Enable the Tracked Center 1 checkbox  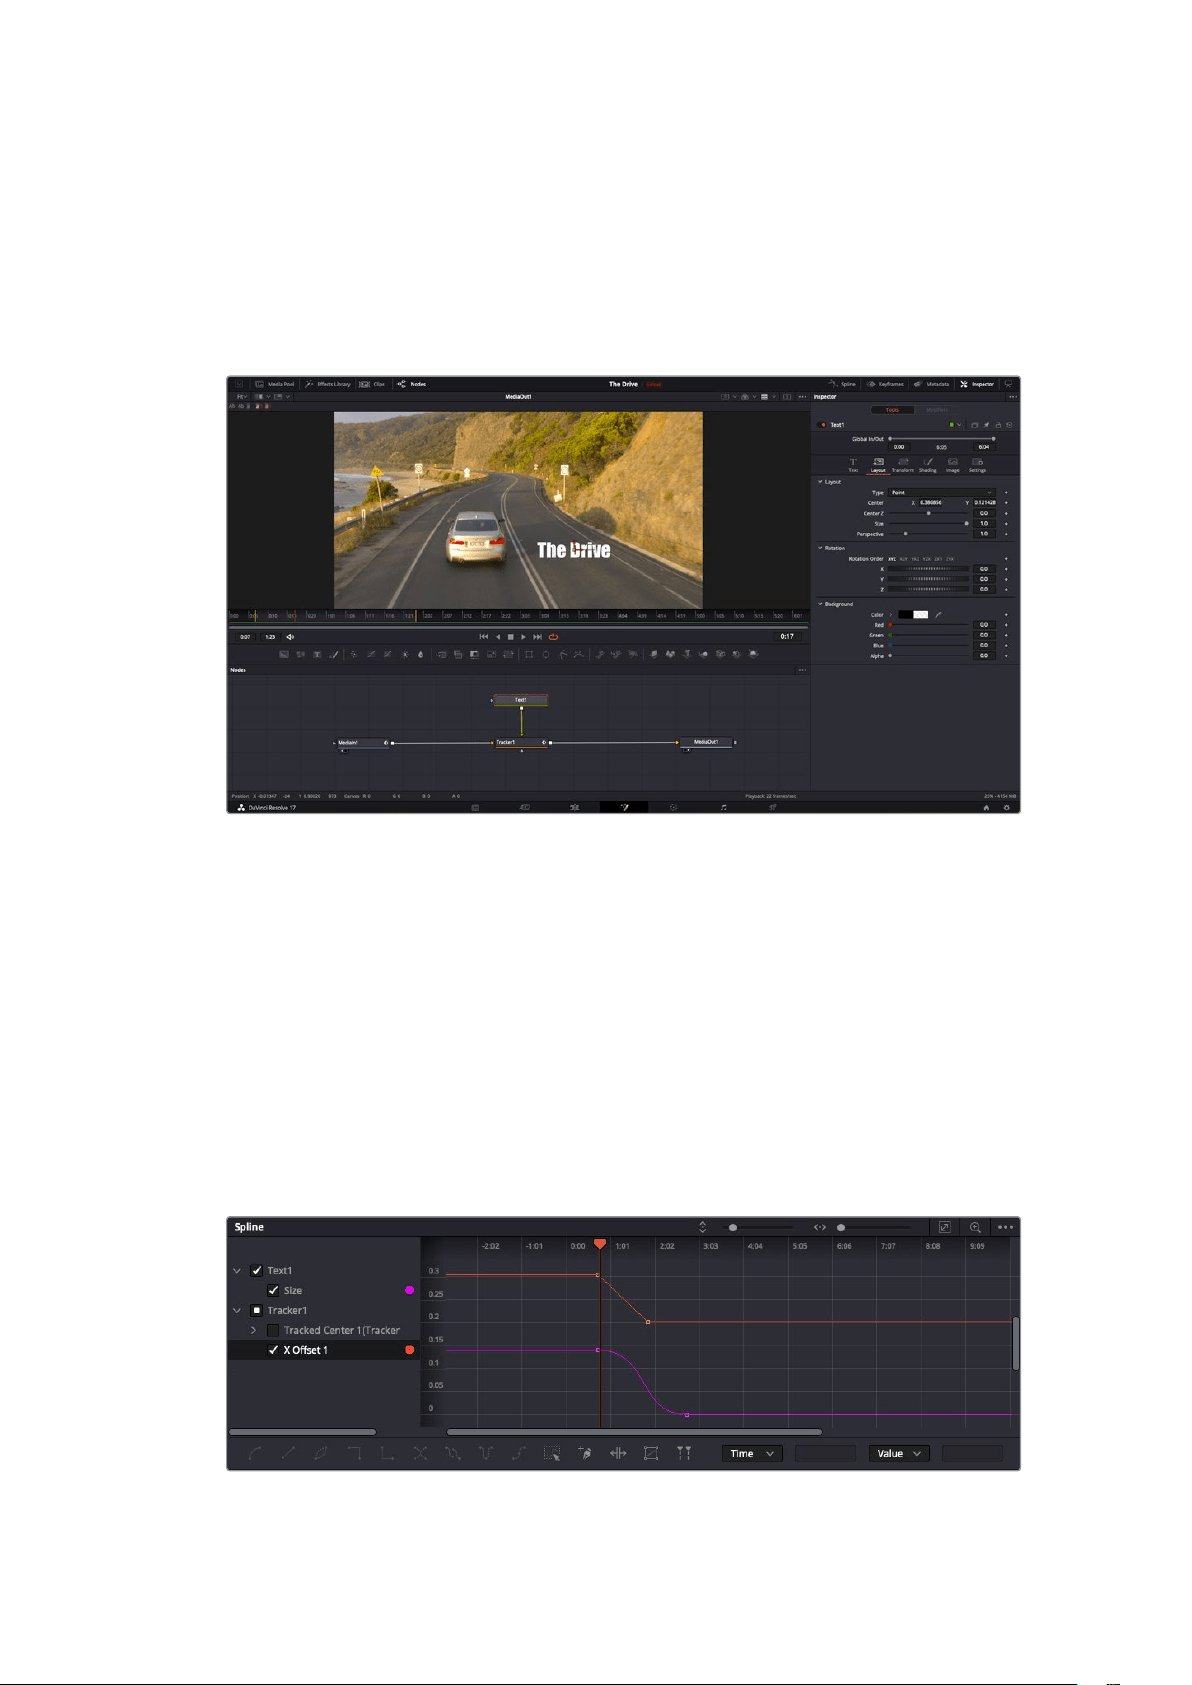[x=273, y=1331]
